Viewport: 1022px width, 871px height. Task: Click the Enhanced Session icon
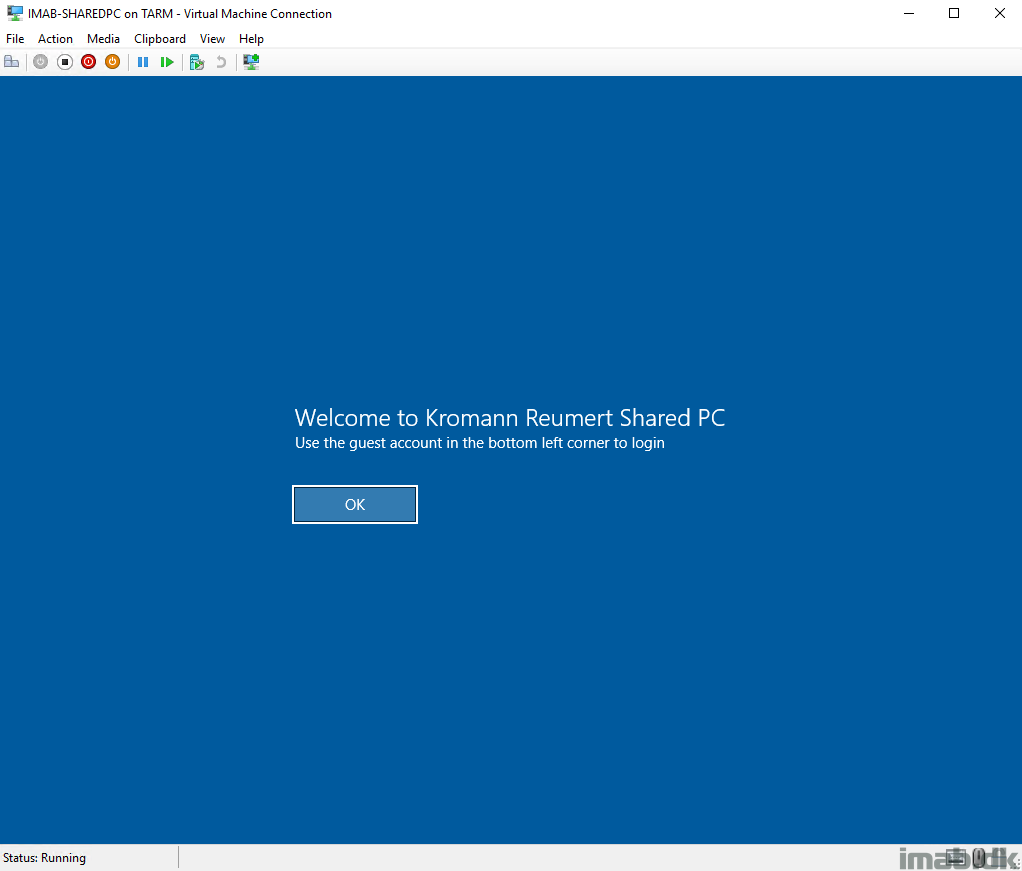pos(251,62)
